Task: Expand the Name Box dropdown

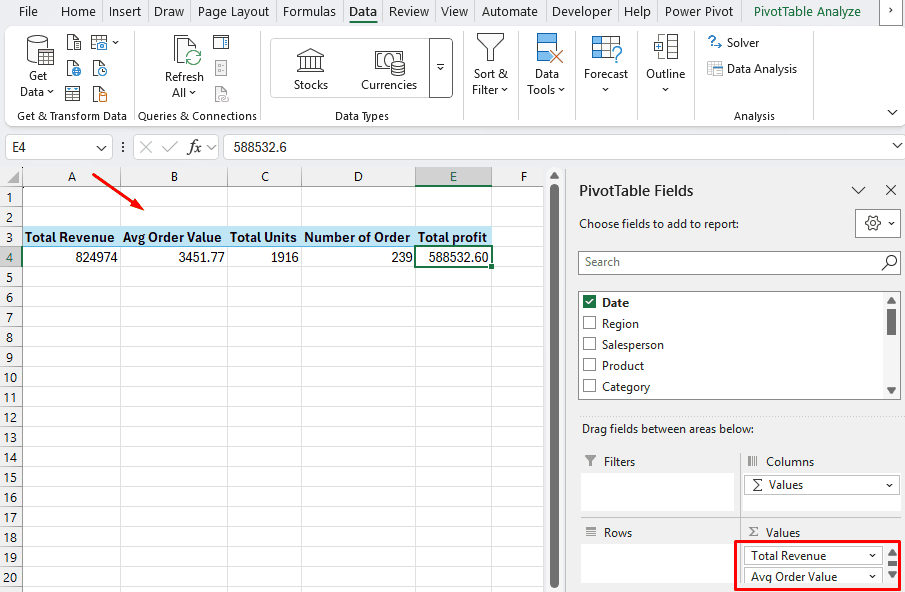Action: click(101, 148)
